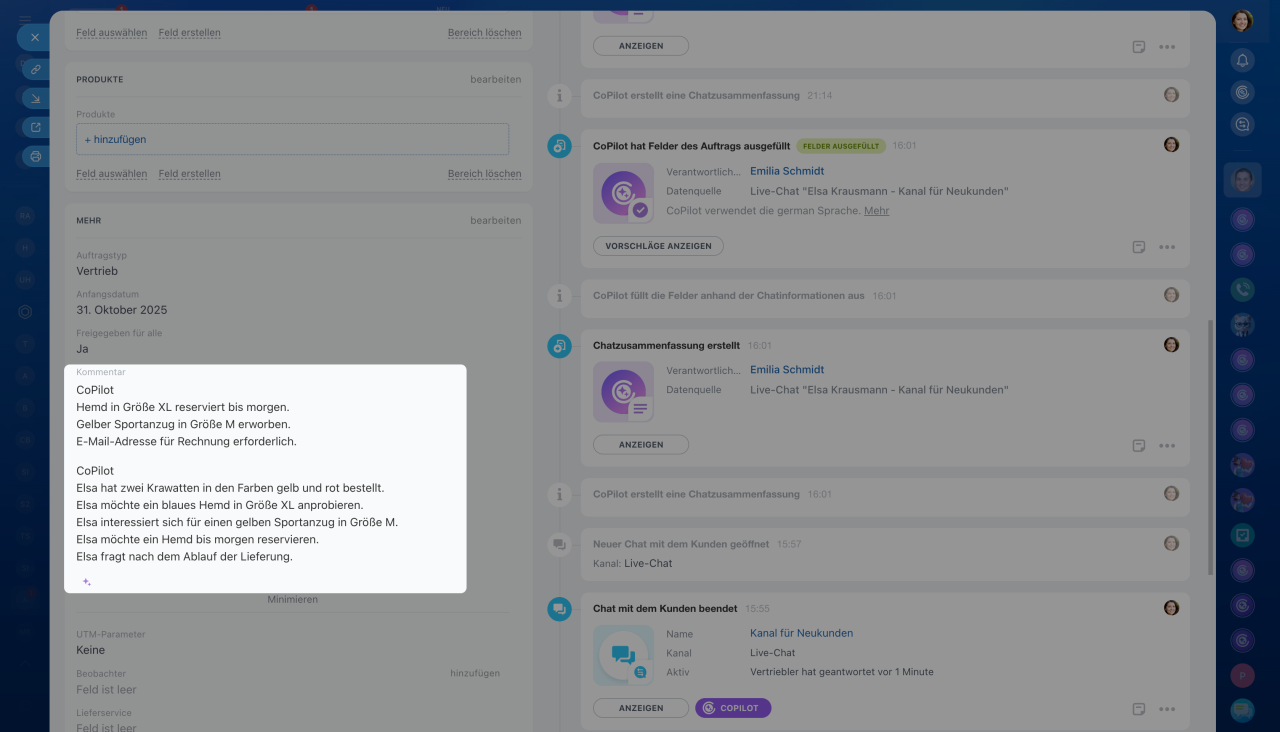Screen dimensions: 1280x732
Task: Open the notifications bell in the right sidebar
Action: pos(1243,60)
